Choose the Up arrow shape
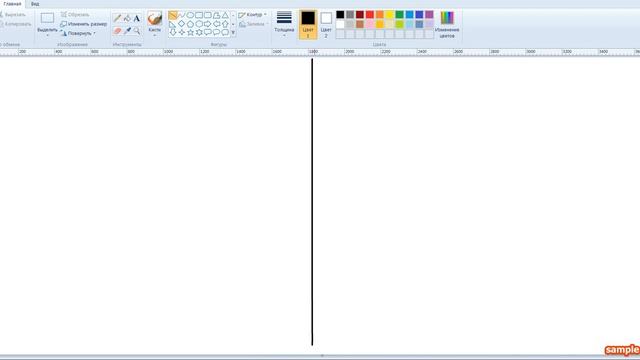The height and width of the screenshot is (360, 640). (225, 24)
